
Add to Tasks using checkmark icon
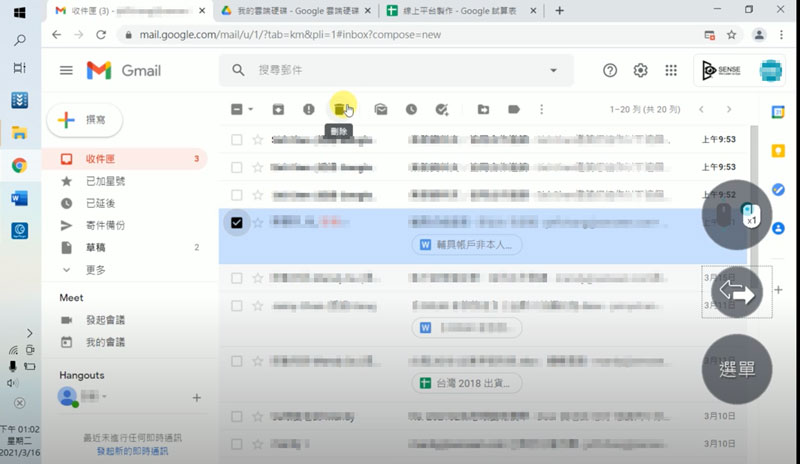click(x=442, y=109)
